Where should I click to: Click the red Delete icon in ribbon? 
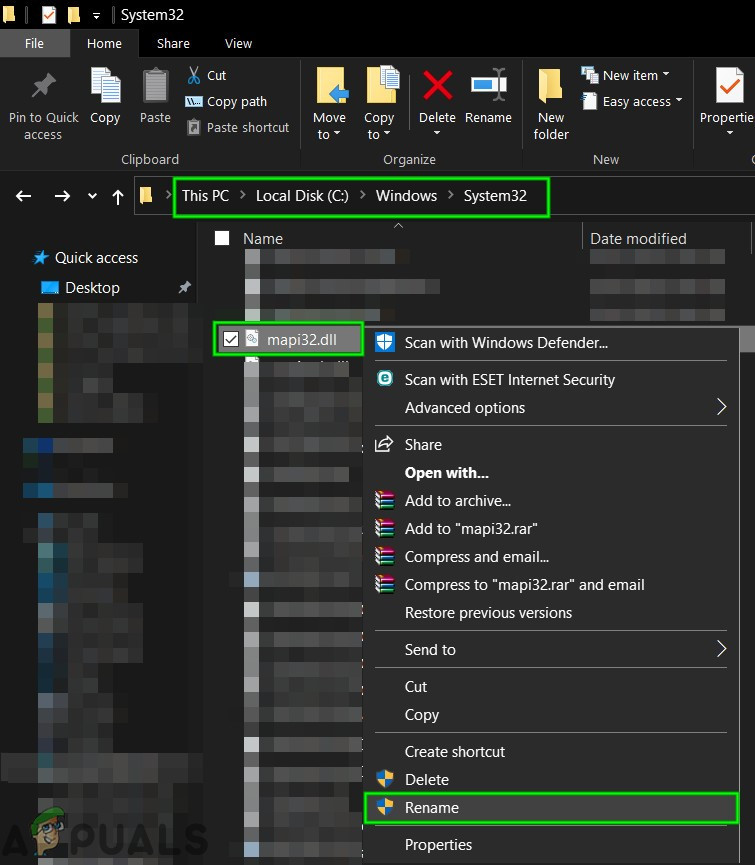tap(437, 86)
